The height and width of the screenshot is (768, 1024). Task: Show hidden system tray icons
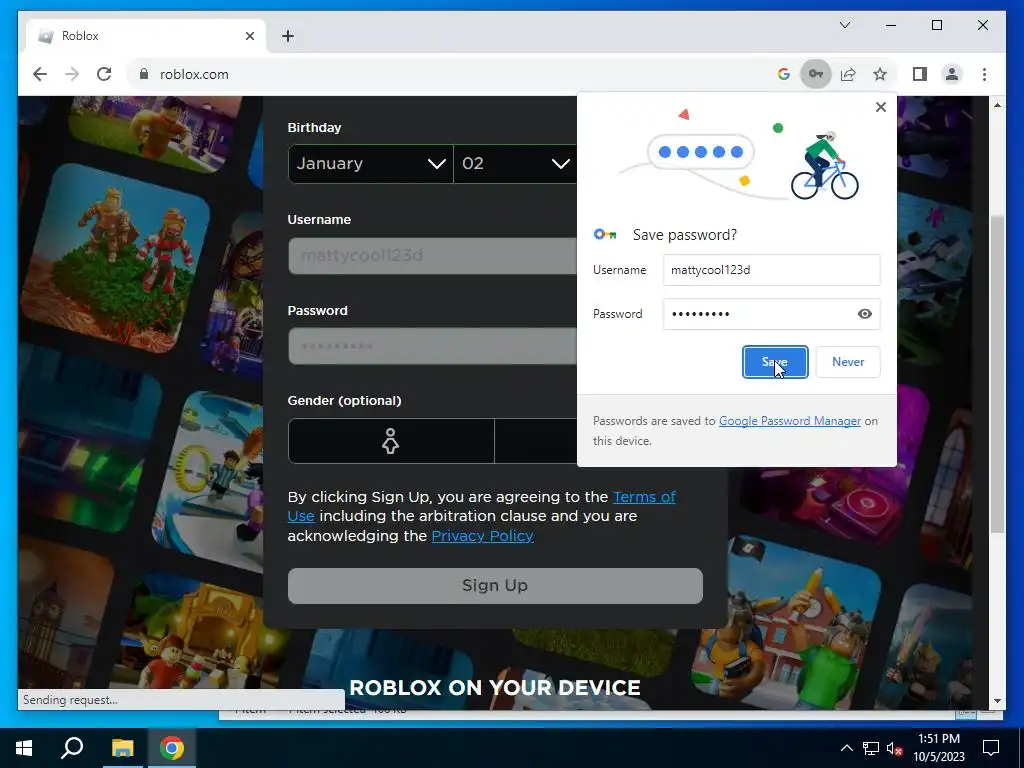846,748
